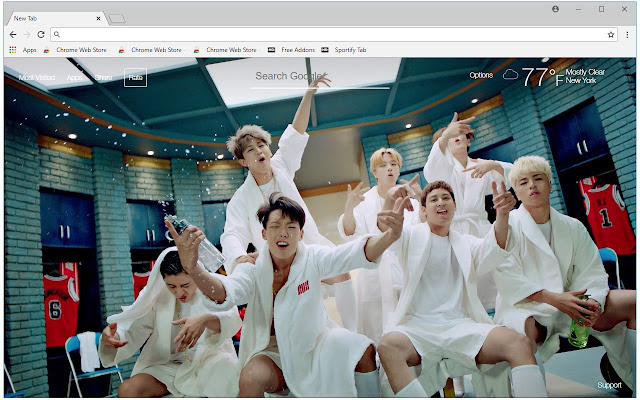Bookmark this page with the star icon
The height and width of the screenshot is (400, 640).
click(611, 35)
